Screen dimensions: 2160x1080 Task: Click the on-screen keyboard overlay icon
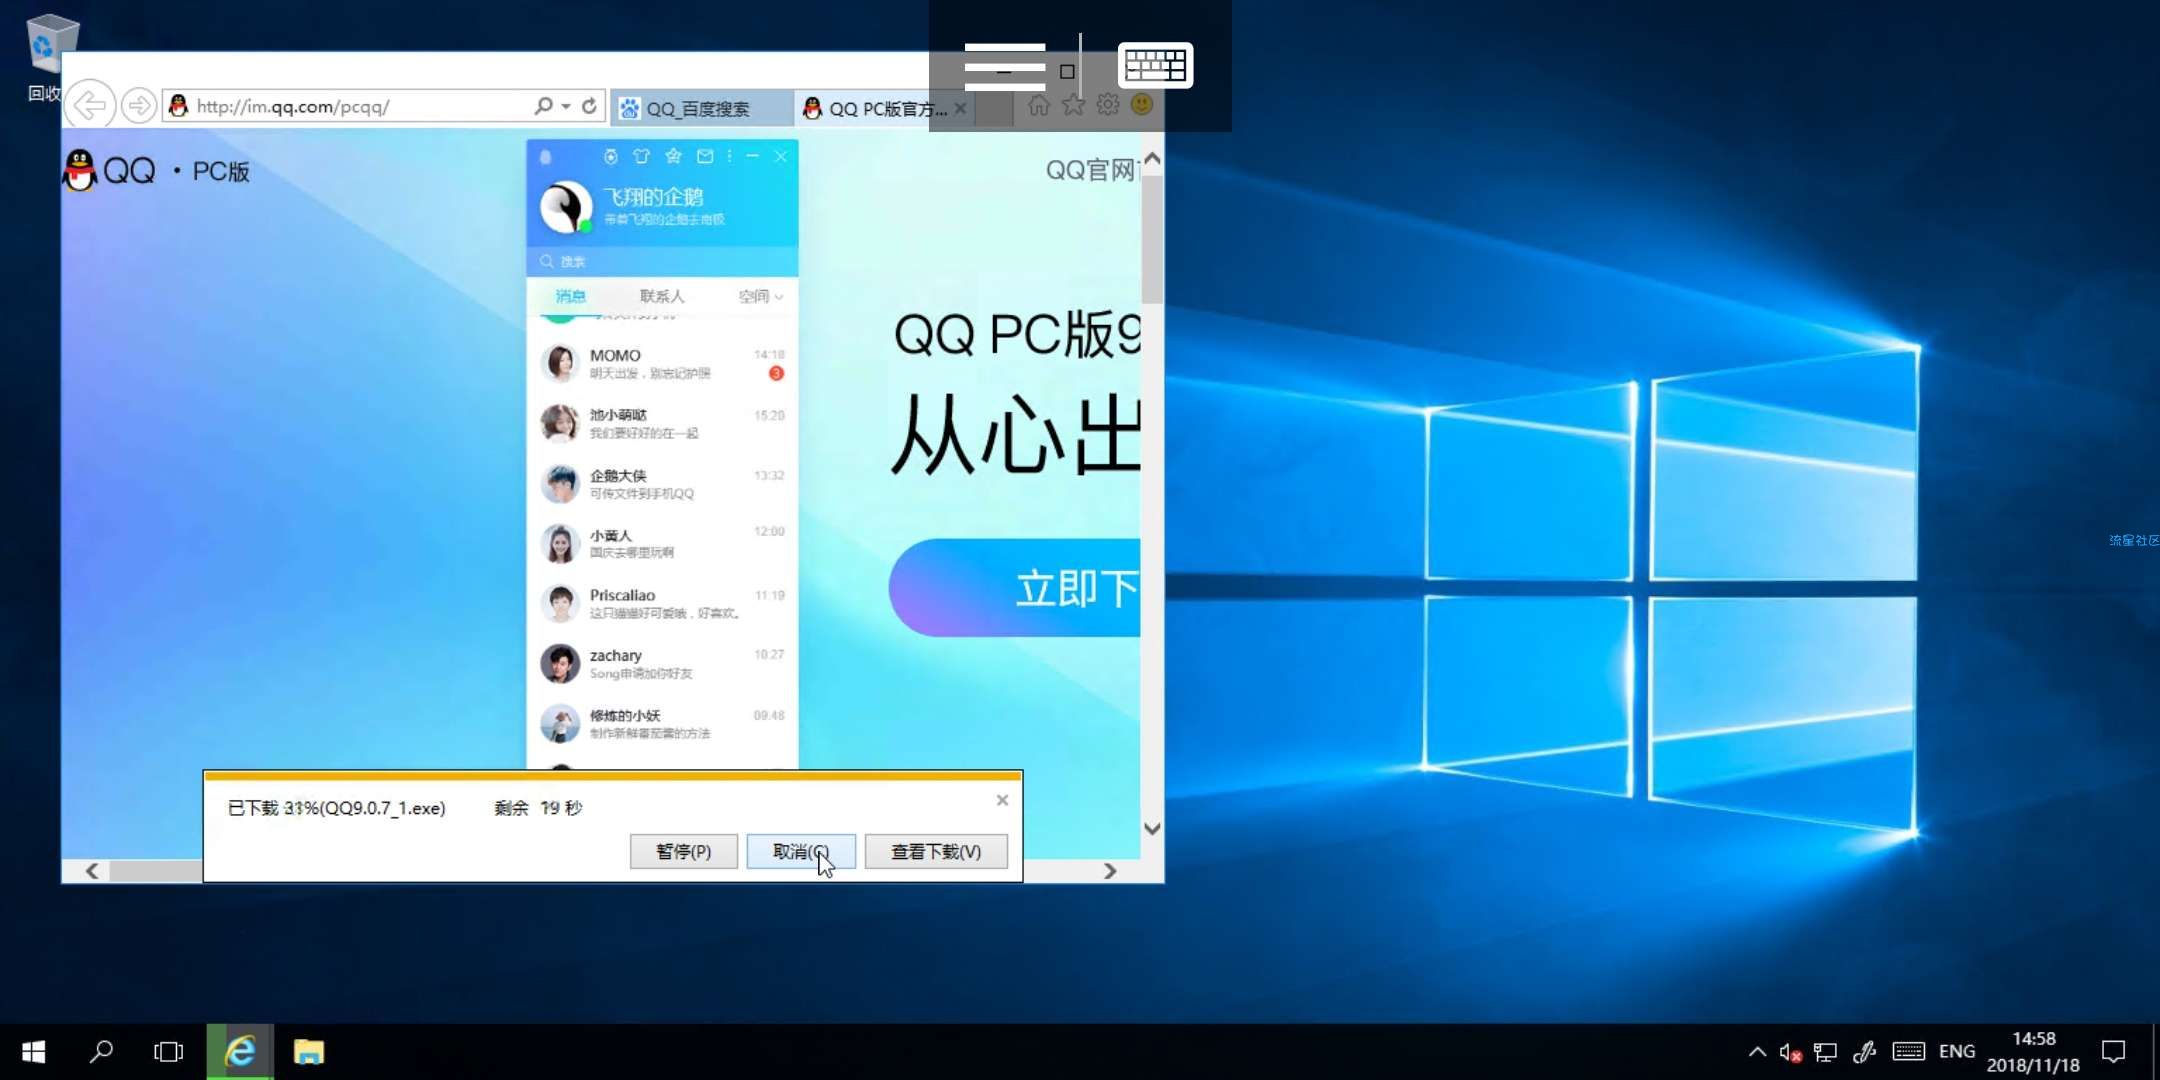pos(1154,66)
